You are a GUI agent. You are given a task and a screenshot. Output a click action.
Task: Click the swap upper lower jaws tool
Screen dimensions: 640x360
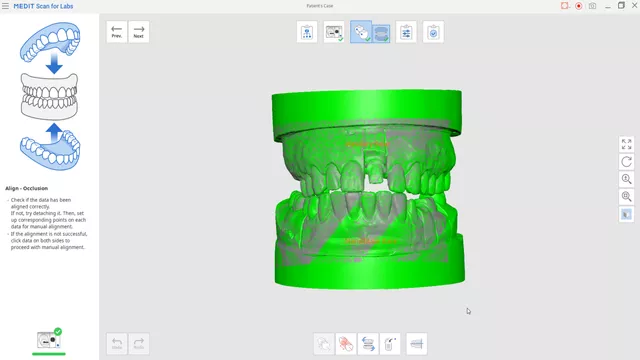coord(368,344)
